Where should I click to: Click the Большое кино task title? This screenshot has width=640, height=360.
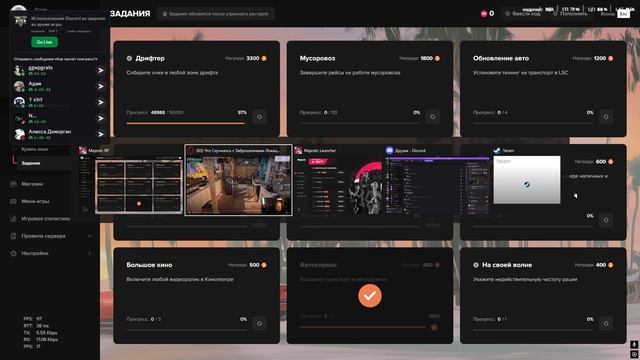click(149, 265)
